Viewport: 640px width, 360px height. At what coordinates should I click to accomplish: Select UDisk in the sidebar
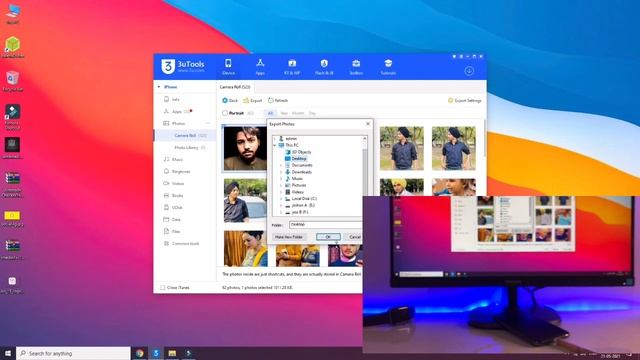tap(177, 207)
